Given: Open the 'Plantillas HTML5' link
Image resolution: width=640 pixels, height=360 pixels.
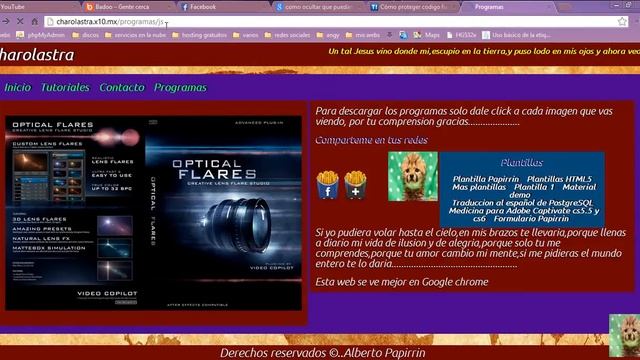Looking at the screenshot, I should (559, 179).
